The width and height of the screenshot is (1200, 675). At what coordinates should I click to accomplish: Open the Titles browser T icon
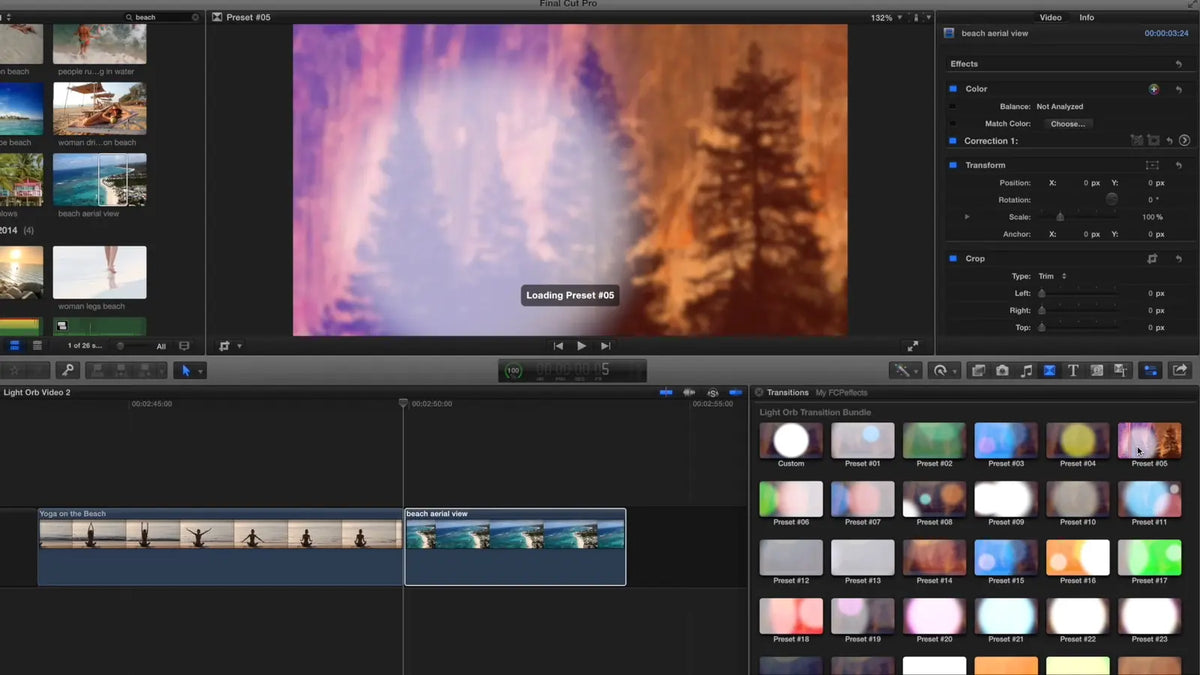click(x=1073, y=370)
